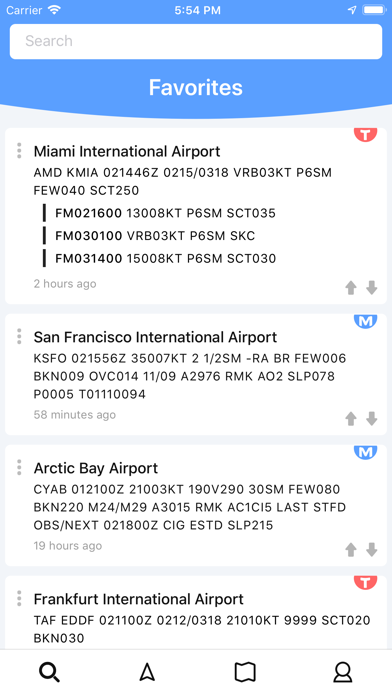The width and height of the screenshot is (392, 696).
Task: Open the profile tab in bottom bar
Action: pyautogui.click(x=343, y=672)
